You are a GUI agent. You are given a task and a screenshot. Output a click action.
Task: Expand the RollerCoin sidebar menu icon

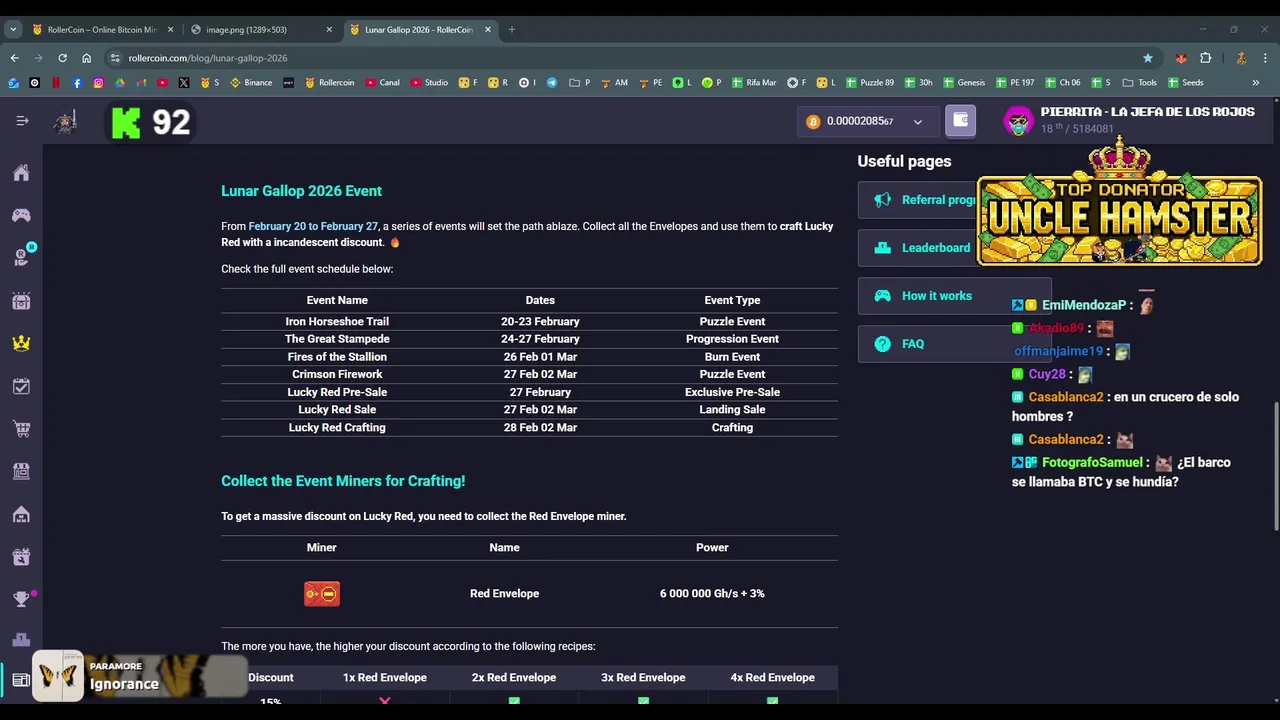(x=22, y=121)
